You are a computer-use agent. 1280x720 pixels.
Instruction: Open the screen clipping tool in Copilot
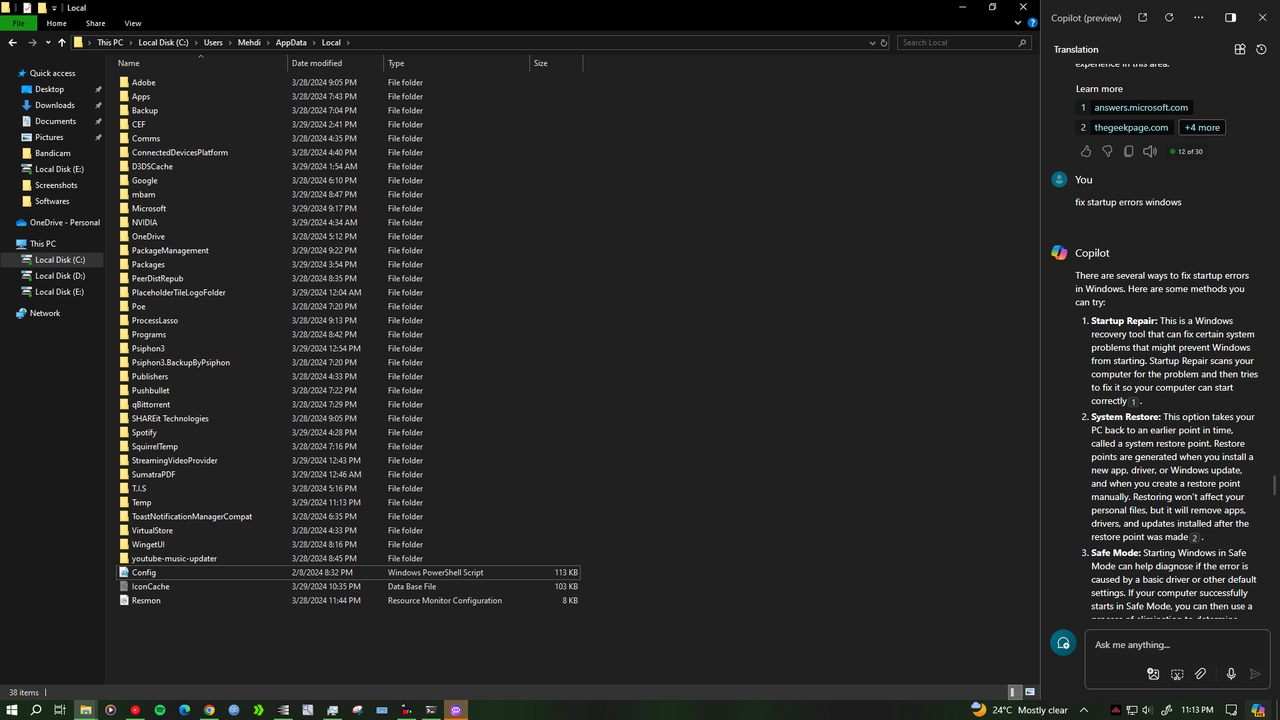tap(1177, 673)
